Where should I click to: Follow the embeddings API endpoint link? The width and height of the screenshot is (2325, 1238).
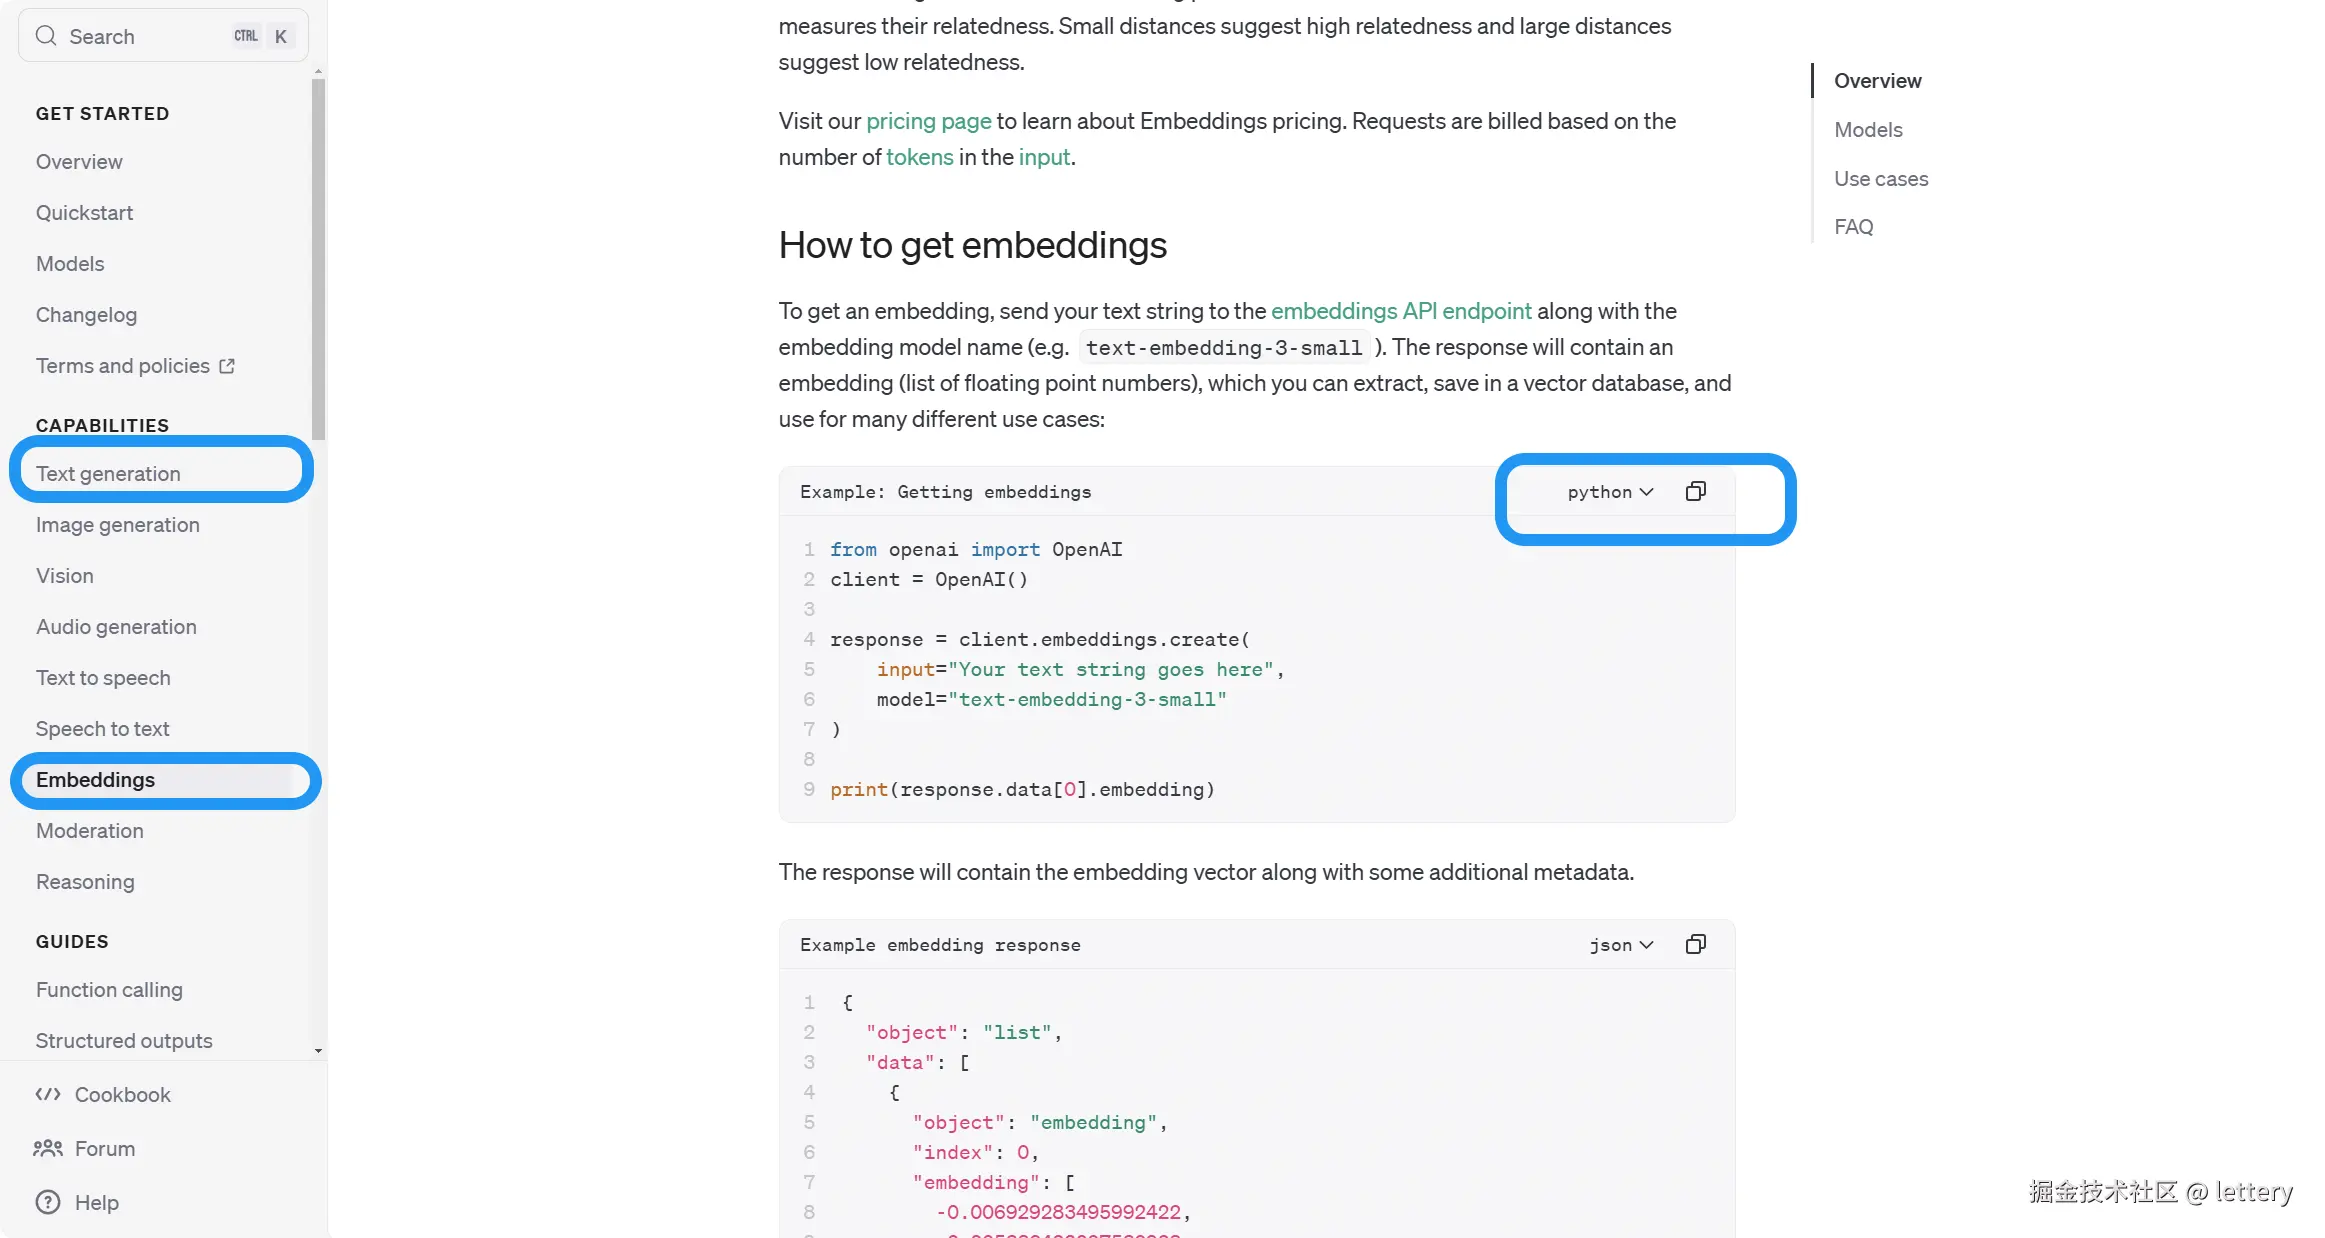1400,311
